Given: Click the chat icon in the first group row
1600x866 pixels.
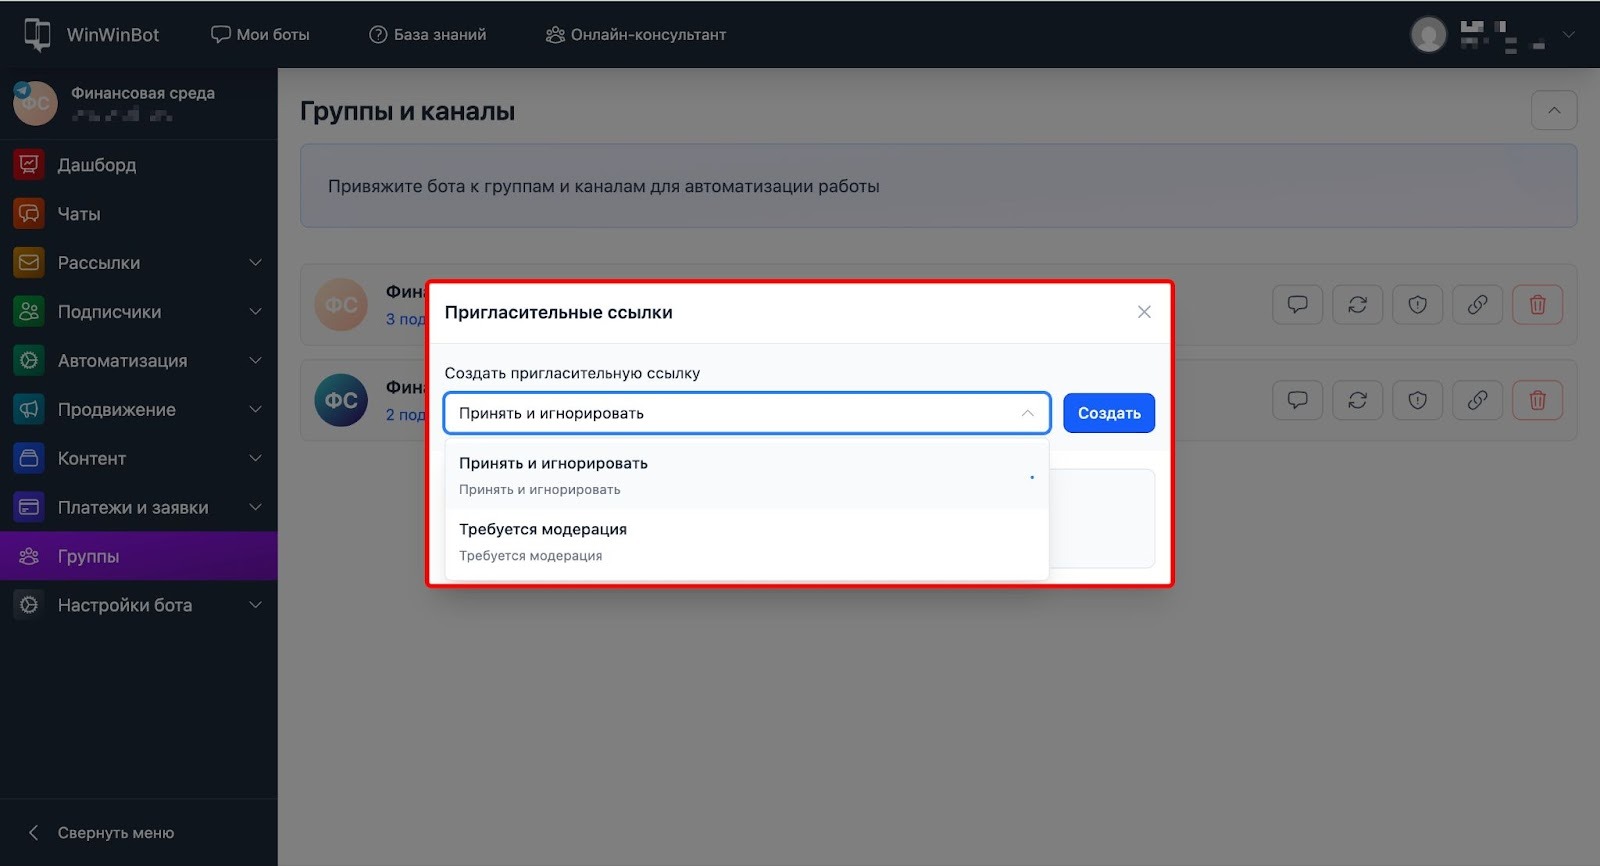Looking at the screenshot, I should [x=1297, y=305].
